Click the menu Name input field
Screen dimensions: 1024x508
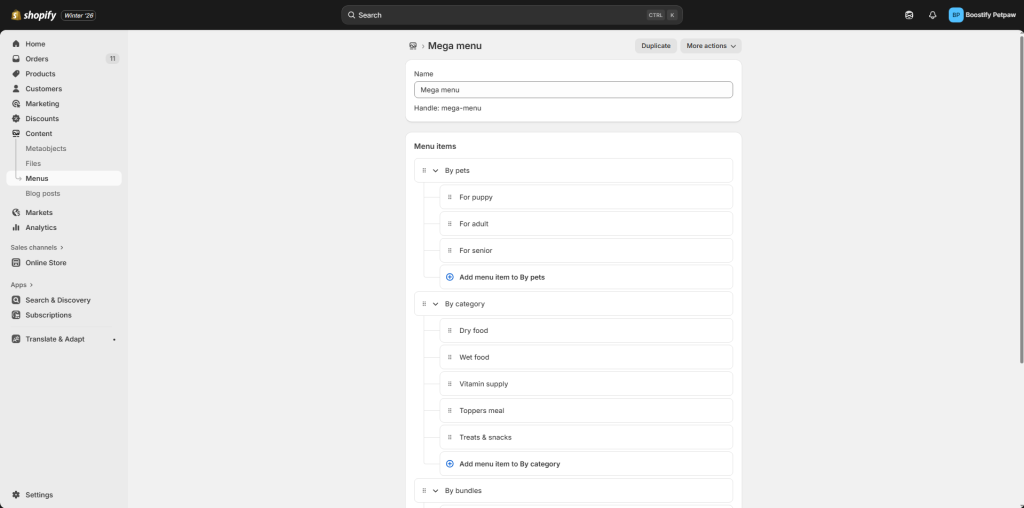point(573,90)
